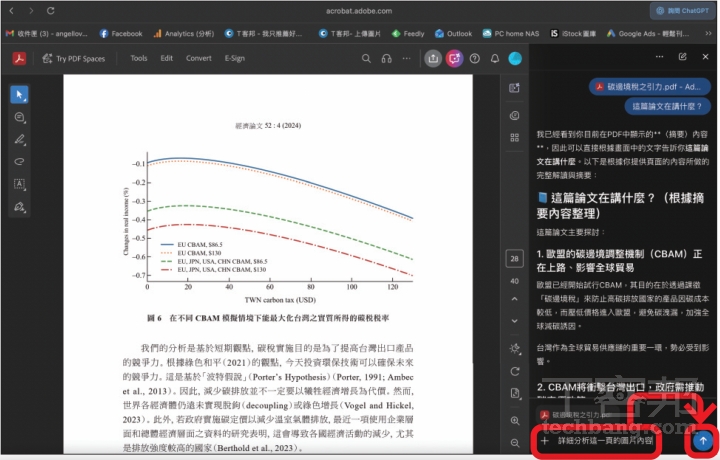Image resolution: width=720 pixels, height=460 pixels.
Task: Open the help question mark icon
Action: (475, 58)
